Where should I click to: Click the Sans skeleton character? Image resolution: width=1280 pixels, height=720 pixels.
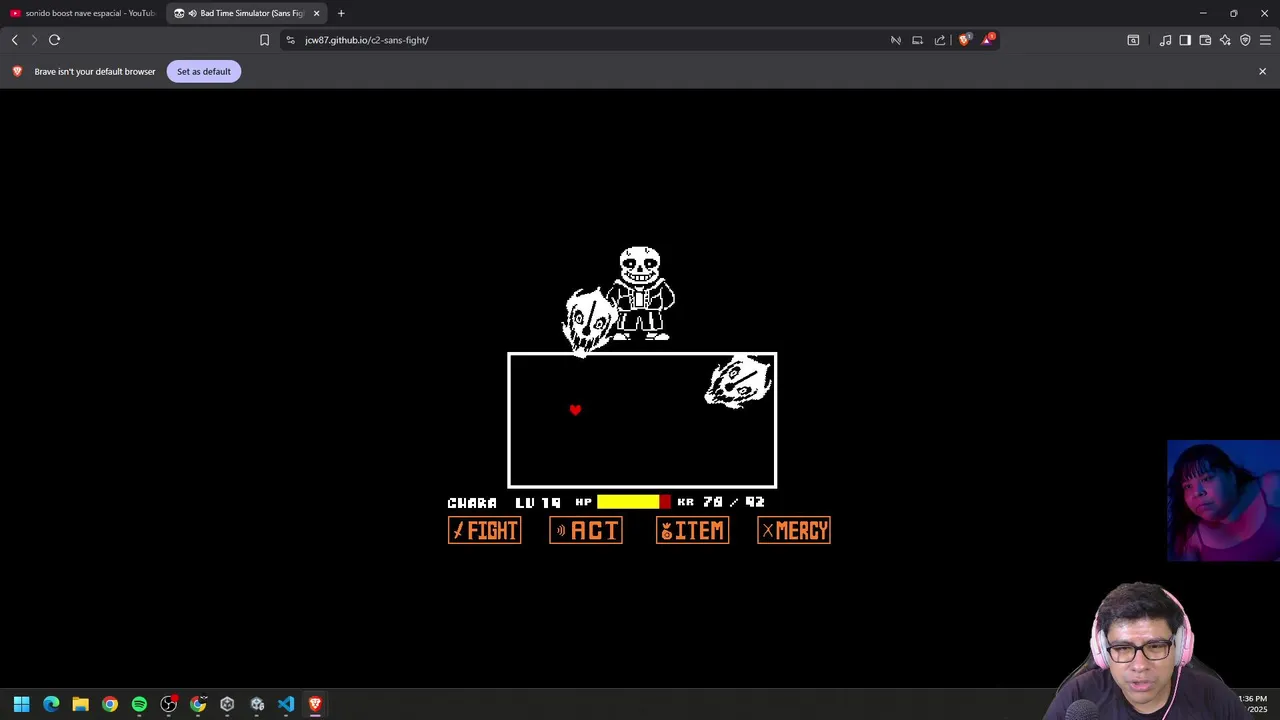pyautogui.click(x=641, y=294)
